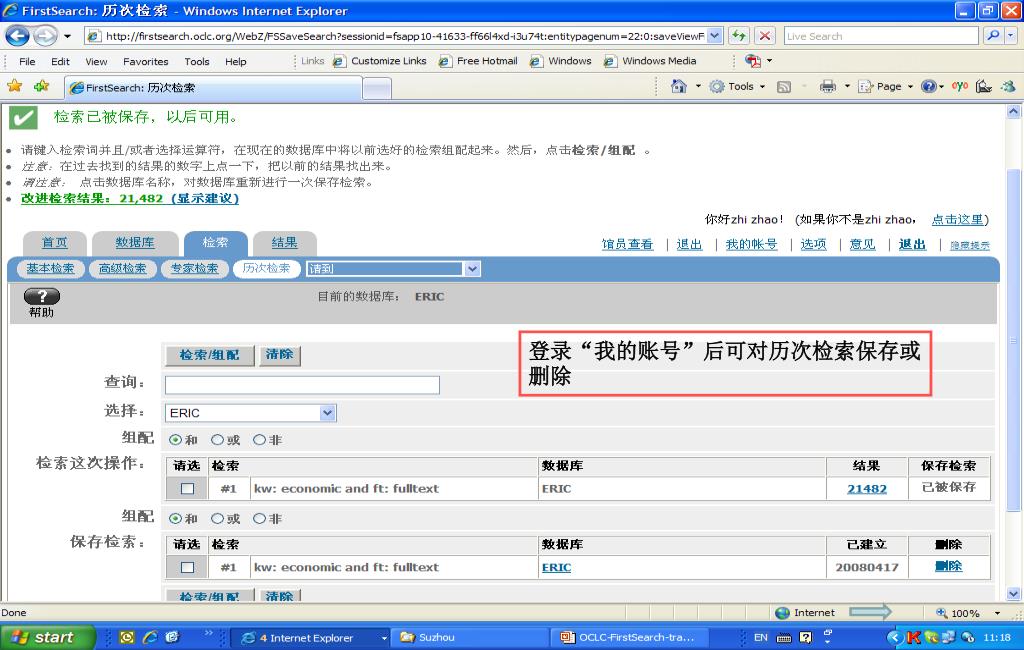The height and width of the screenshot is (650, 1024).
Task: Open the Favorites menu in menu bar
Action: 146,61
